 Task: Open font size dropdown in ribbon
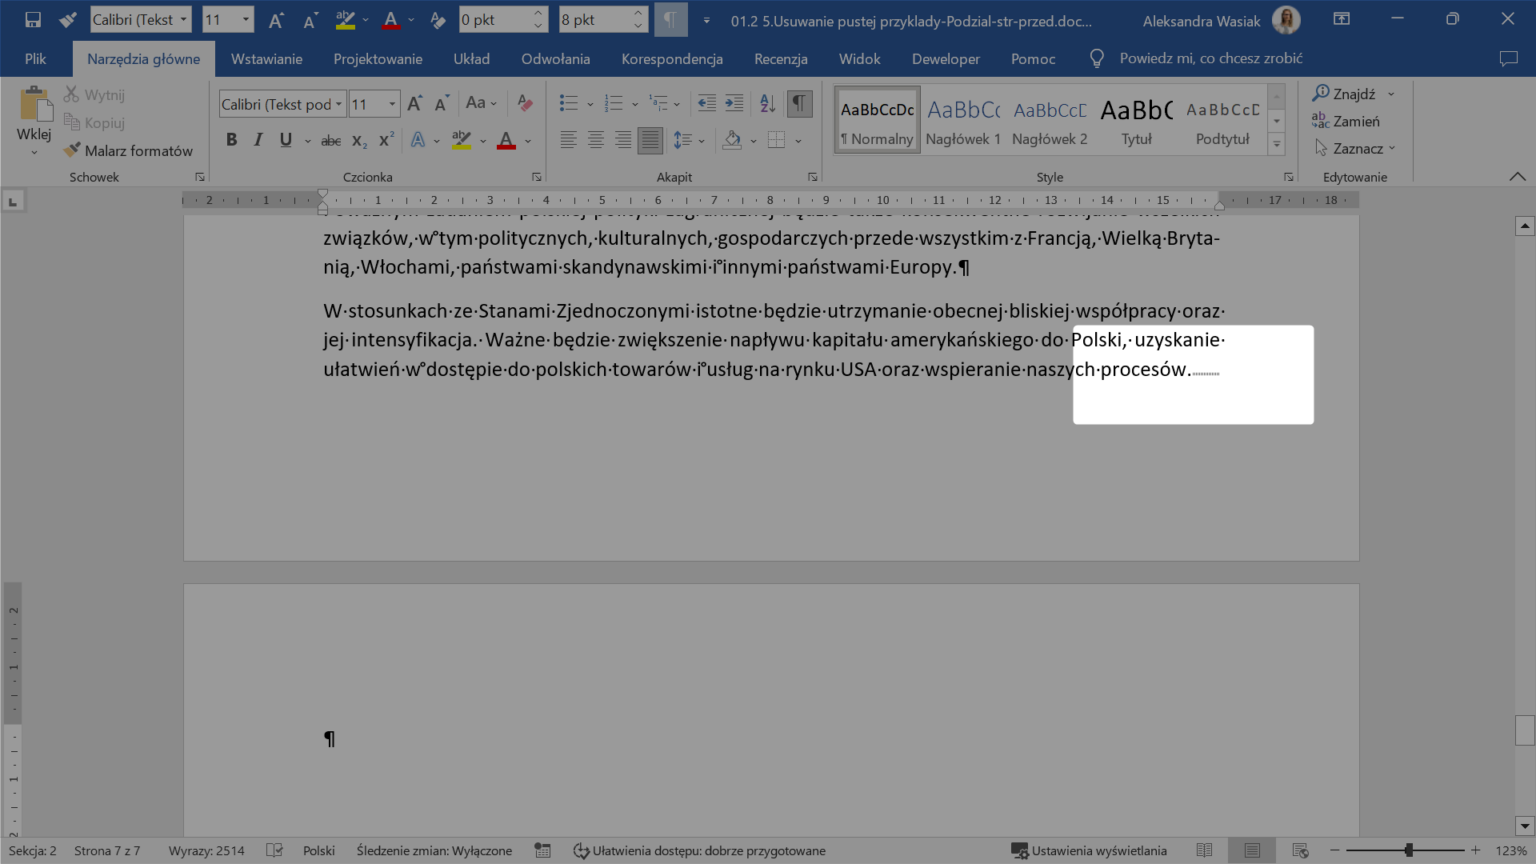click(392, 104)
